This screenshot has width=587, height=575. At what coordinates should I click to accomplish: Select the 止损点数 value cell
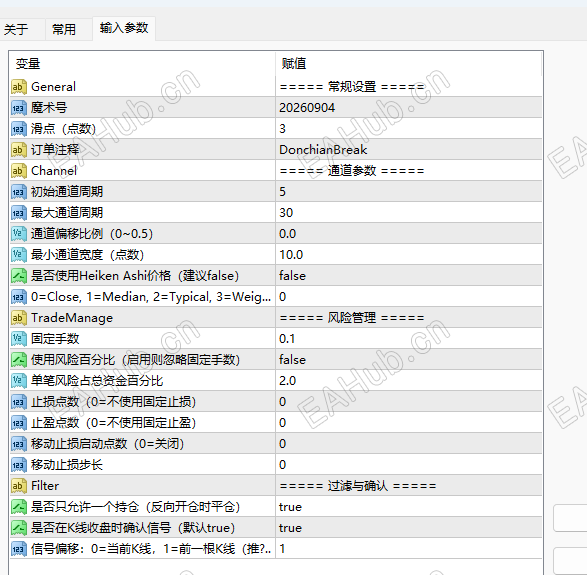pos(408,402)
